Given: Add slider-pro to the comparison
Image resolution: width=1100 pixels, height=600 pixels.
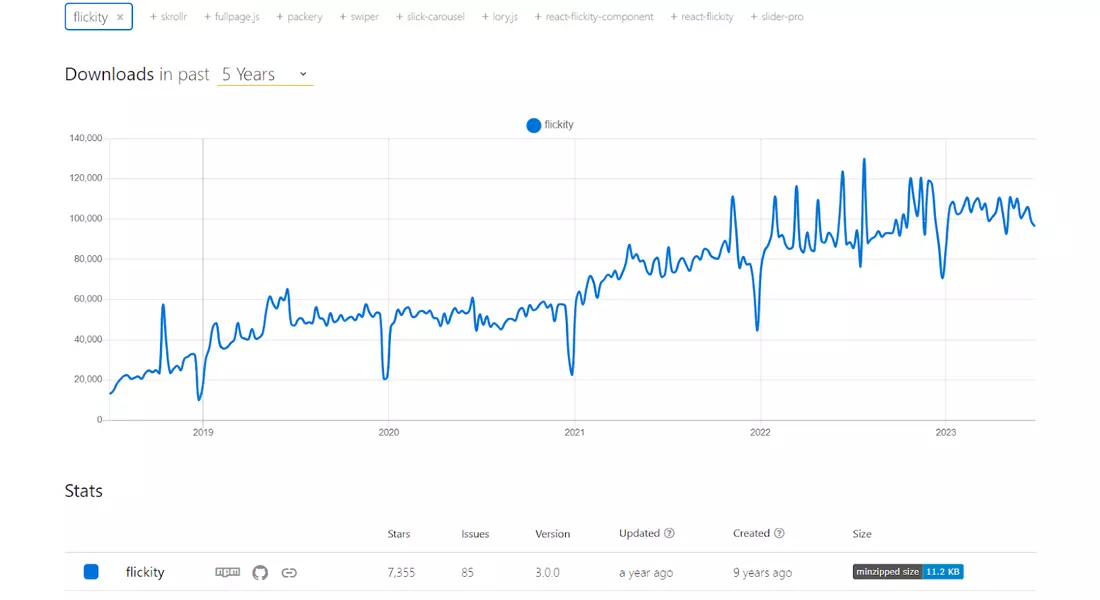Looking at the screenshot, I should coord(777,17).
